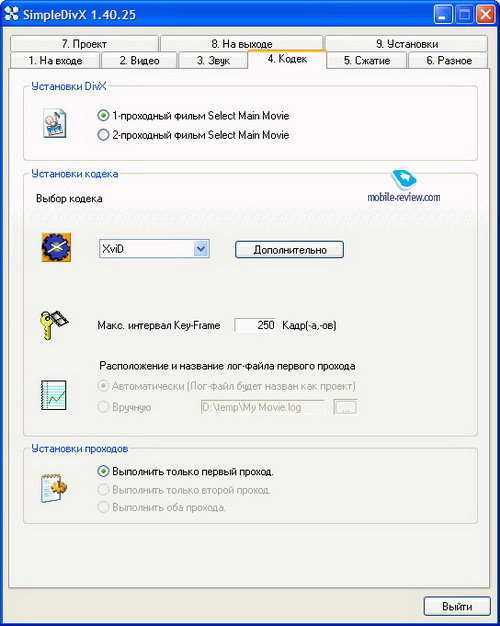The image size is (500, 626).
Task: Click the Выйти button
Action: [x=457, y=606]
